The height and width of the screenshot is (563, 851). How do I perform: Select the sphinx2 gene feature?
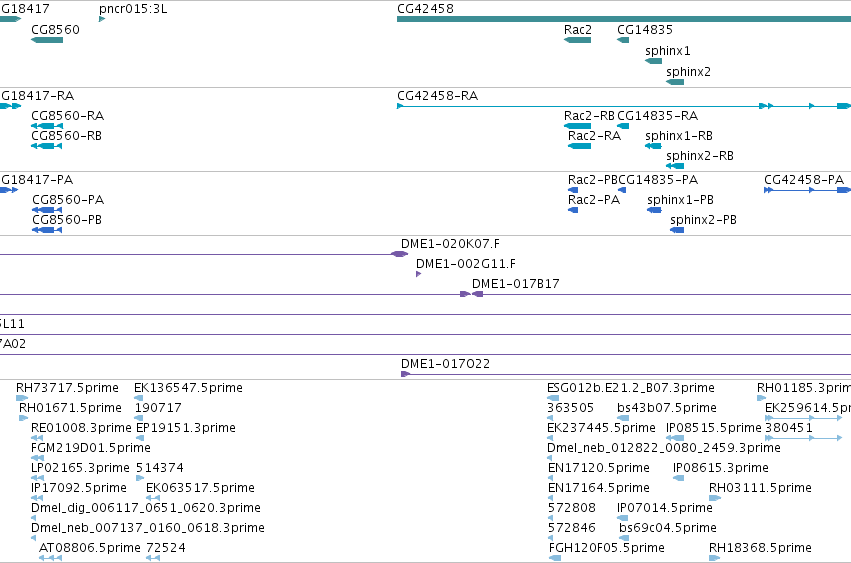point(675,82)
